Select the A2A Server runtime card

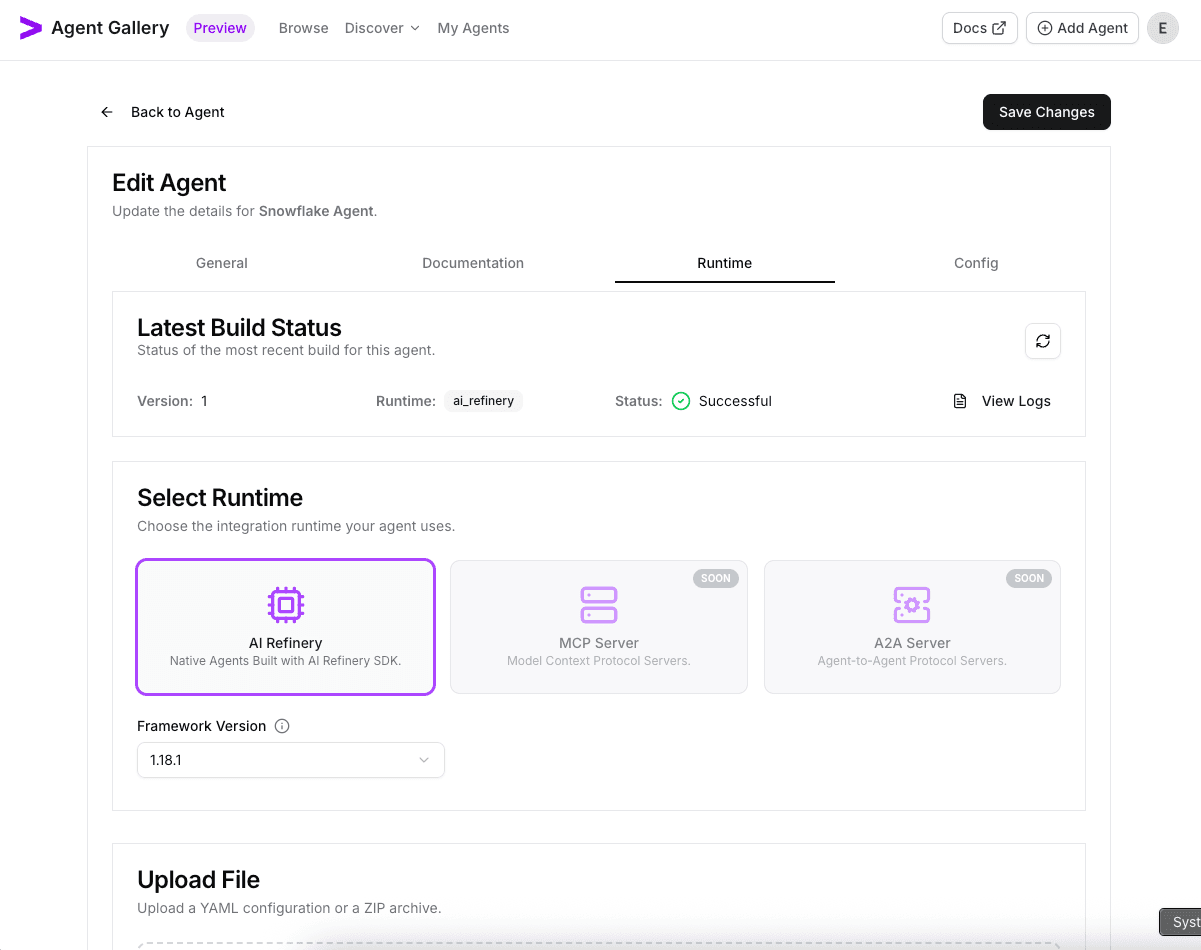pos(911,627)
